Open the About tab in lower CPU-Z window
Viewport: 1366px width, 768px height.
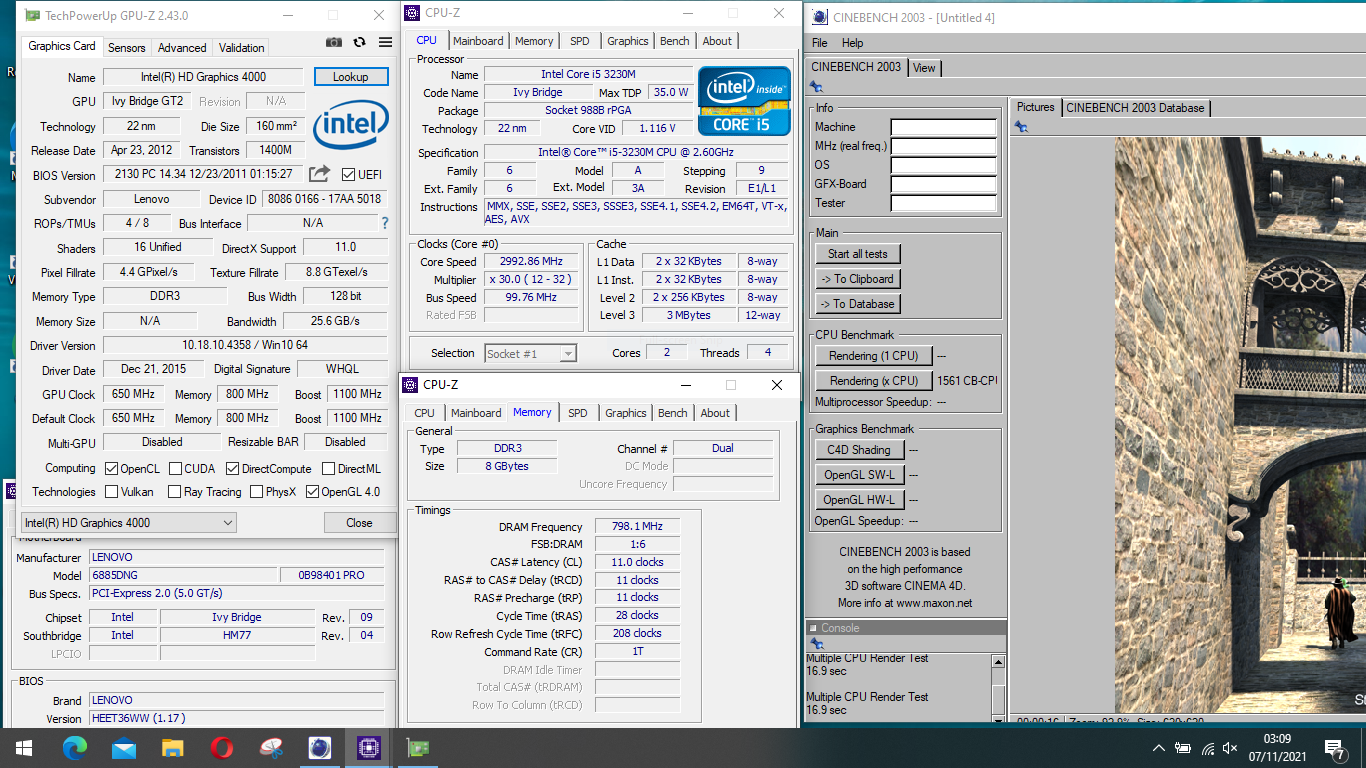click(715, 413)
